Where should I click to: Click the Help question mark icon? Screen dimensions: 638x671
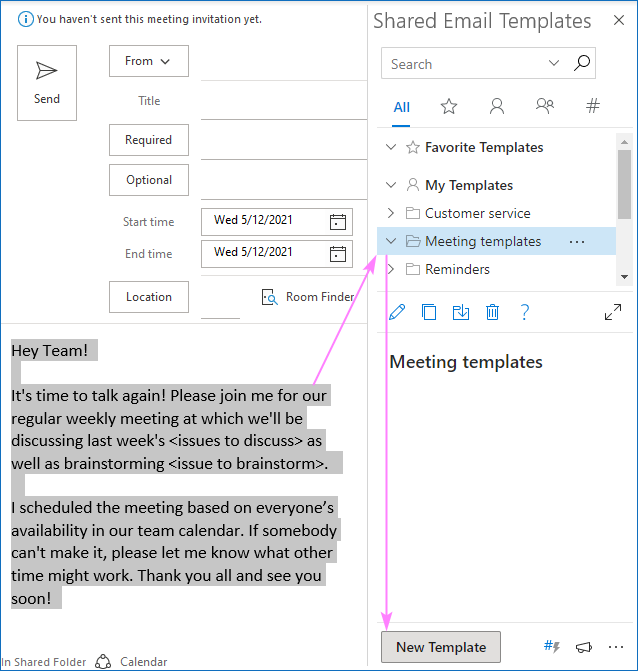click(x=525, y=312)
